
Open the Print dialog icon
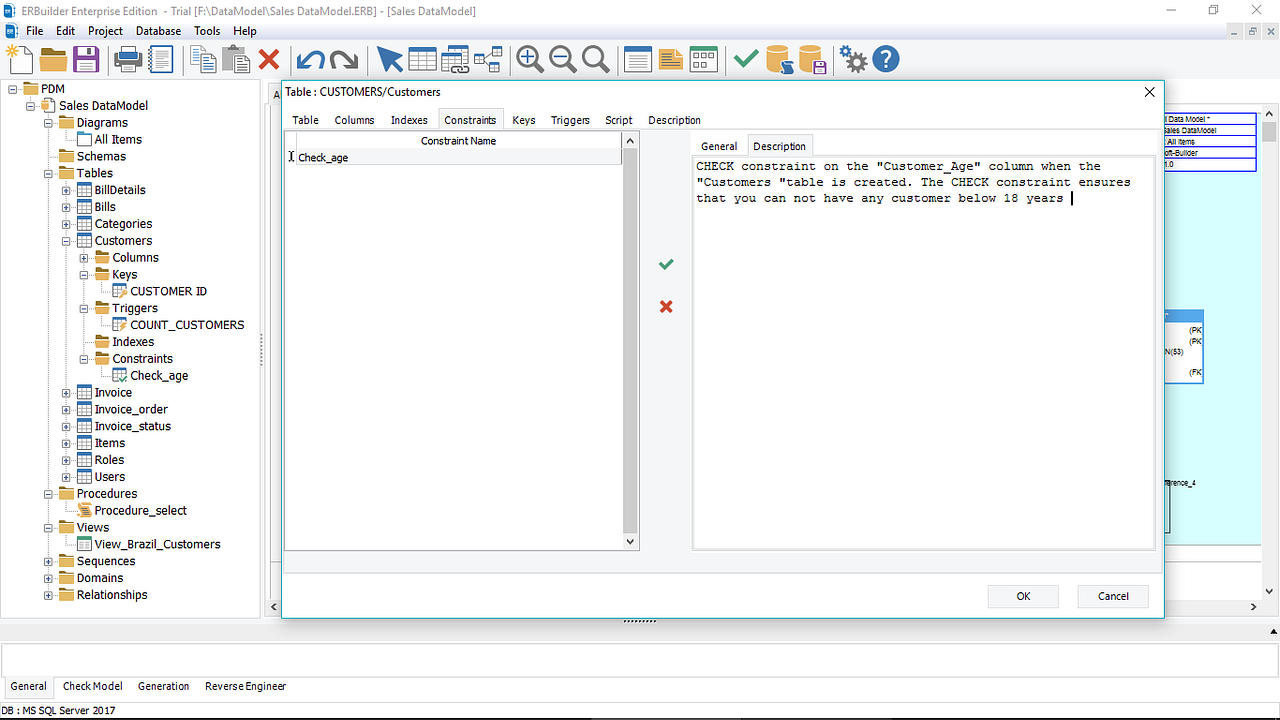128,59
